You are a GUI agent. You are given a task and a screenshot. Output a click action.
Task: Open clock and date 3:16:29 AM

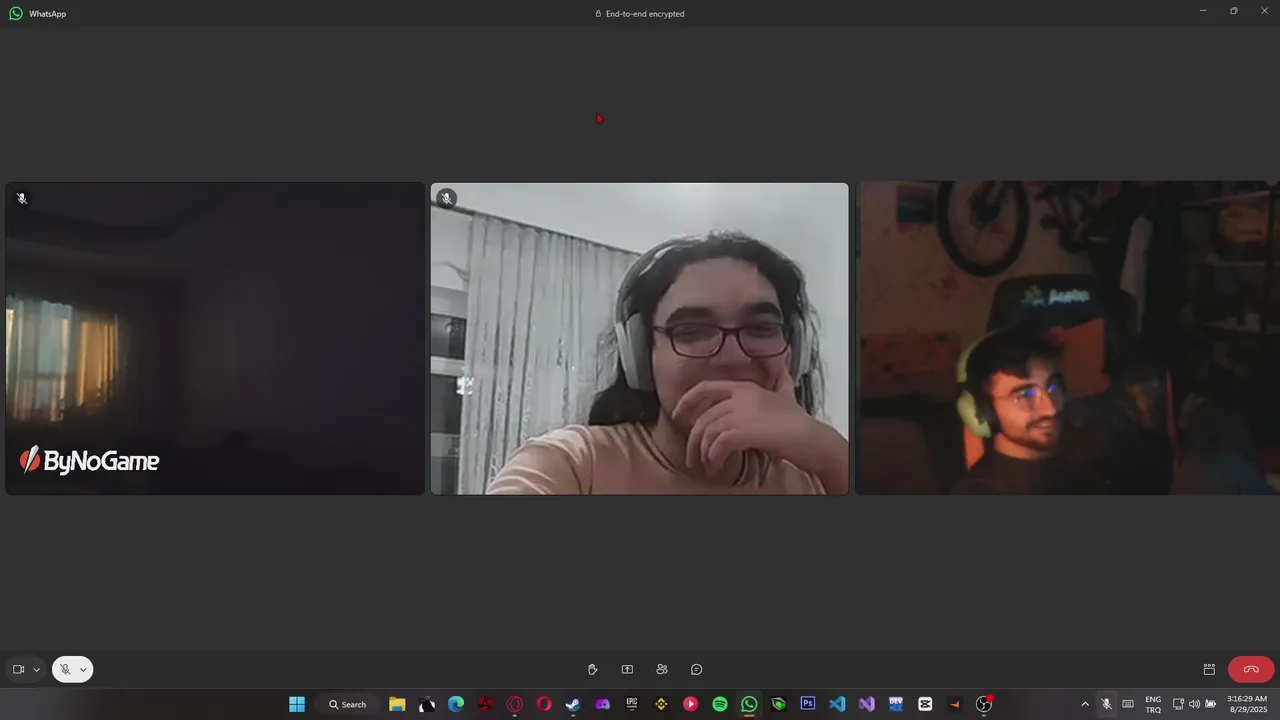tap(1247, 704)
